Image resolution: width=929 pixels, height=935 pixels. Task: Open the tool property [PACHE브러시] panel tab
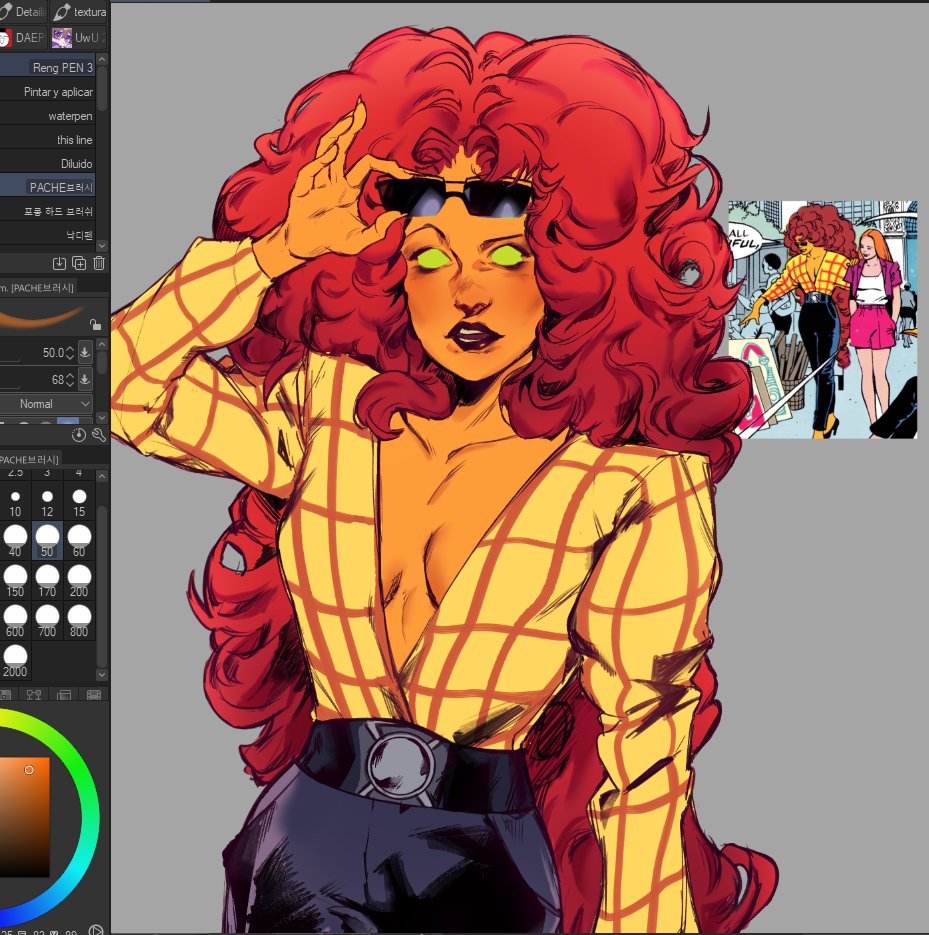pyautogui.click(x=37, y=287)
